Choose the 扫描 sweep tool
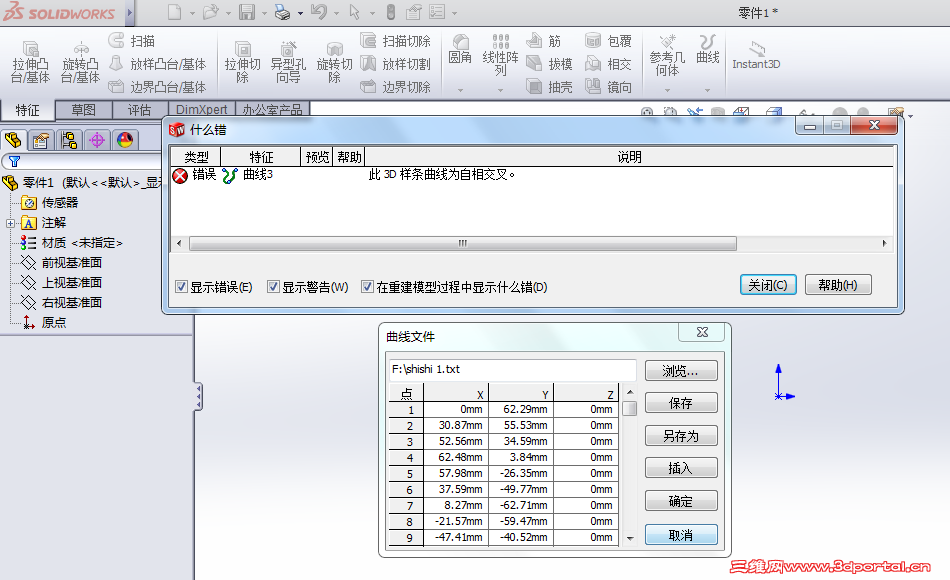Viewport: 950px width, 580px height. coord(132,41)
